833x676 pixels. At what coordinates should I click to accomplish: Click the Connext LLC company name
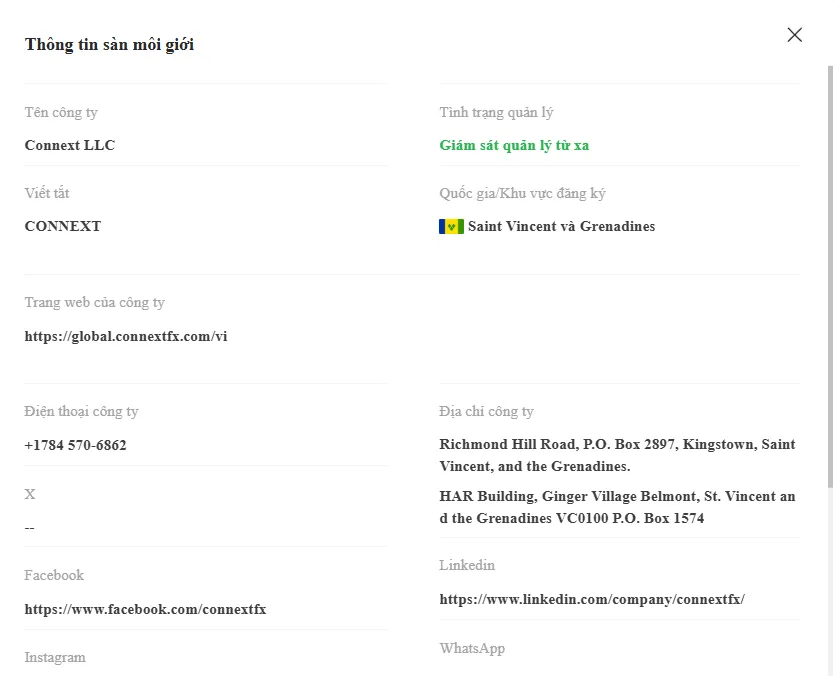[x=70, y=145]
